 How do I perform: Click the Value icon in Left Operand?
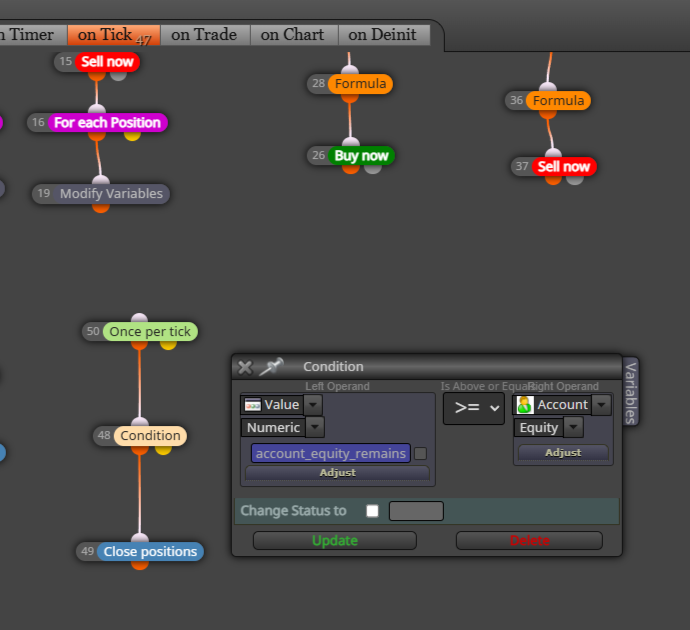click(253, 405)
